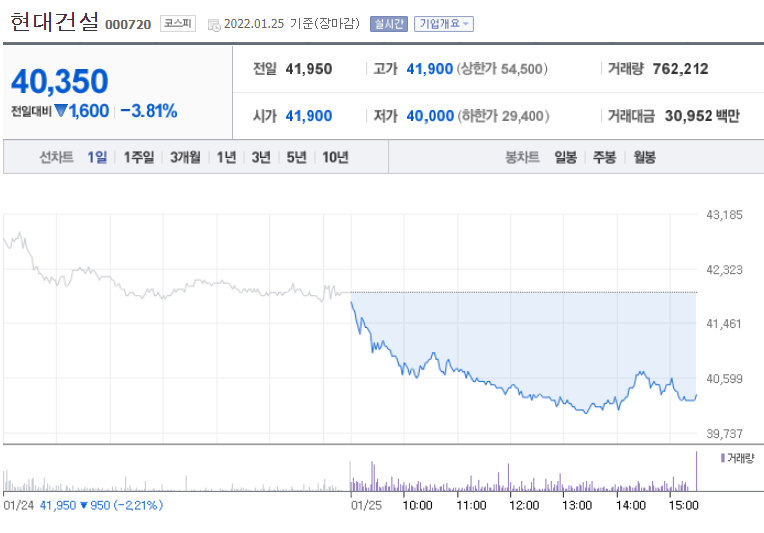Click the 14:00 time axis label

[x=630, y=505]
